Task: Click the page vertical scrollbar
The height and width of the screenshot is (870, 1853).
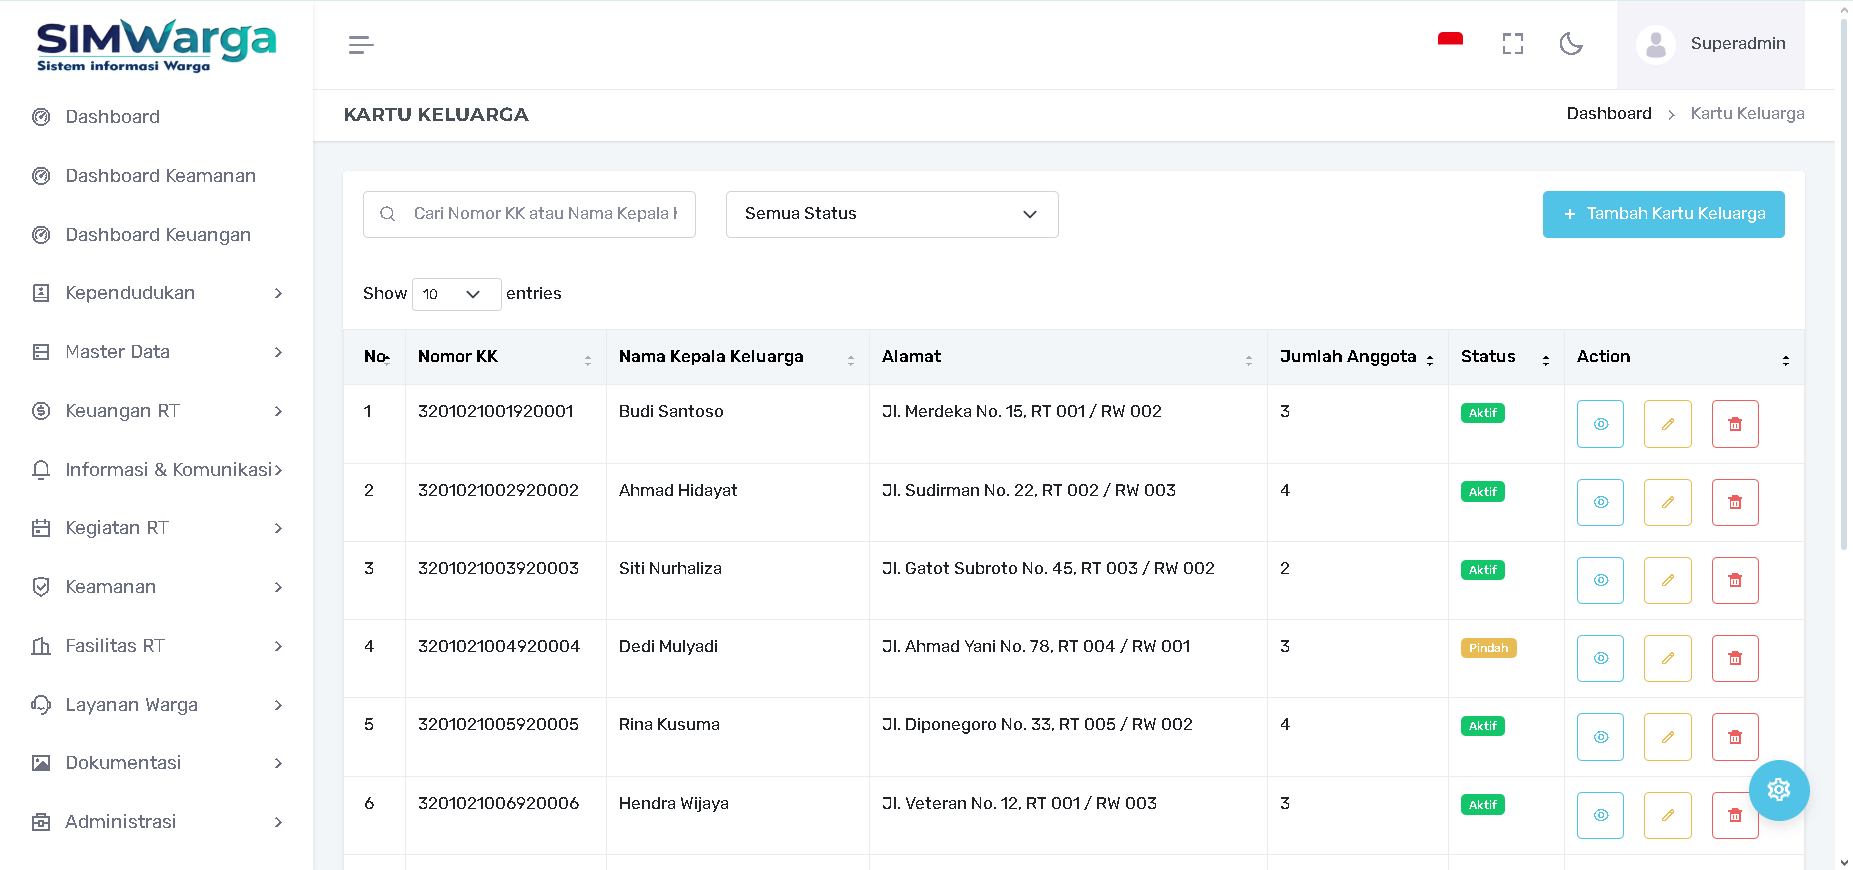Action: [1843, 300]
